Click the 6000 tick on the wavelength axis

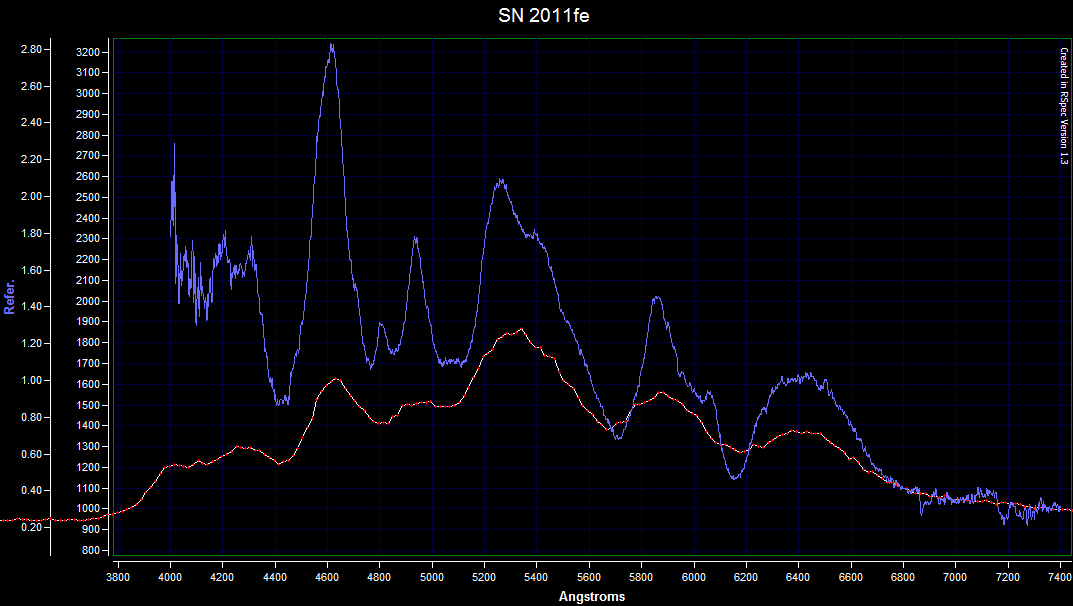[694, 579]
